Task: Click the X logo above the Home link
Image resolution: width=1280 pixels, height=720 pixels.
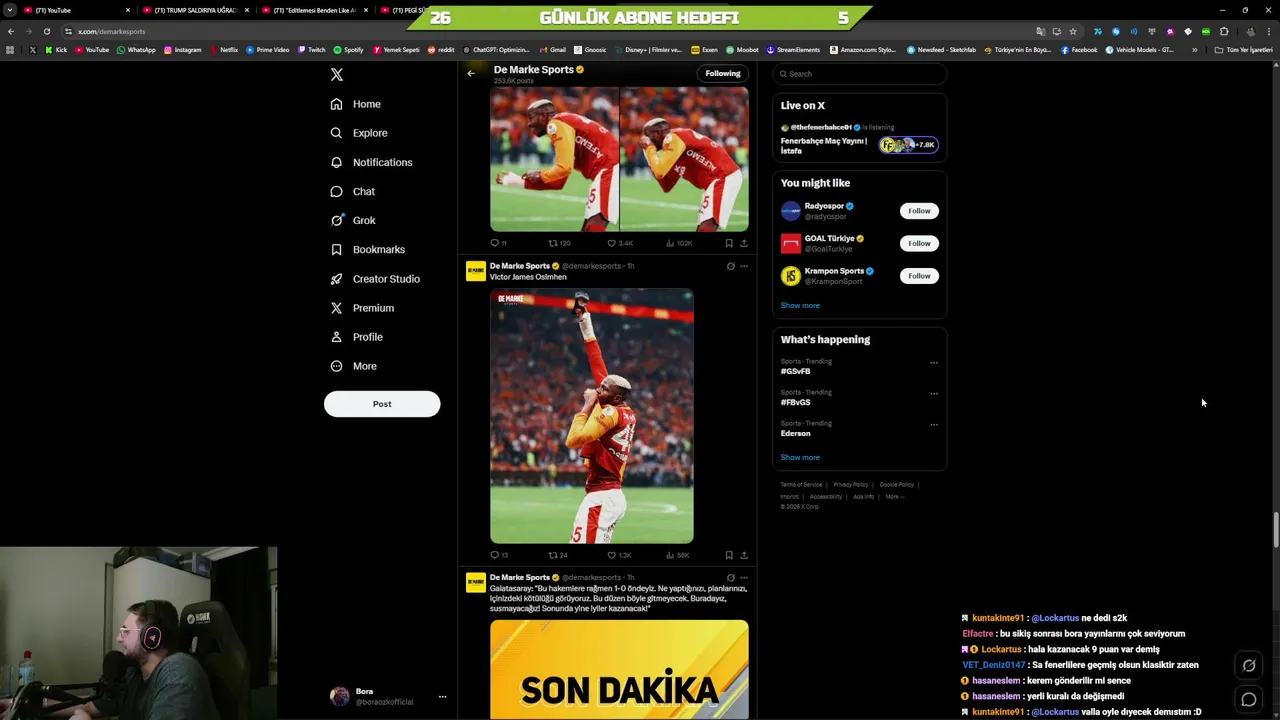Action: (337, 75)
